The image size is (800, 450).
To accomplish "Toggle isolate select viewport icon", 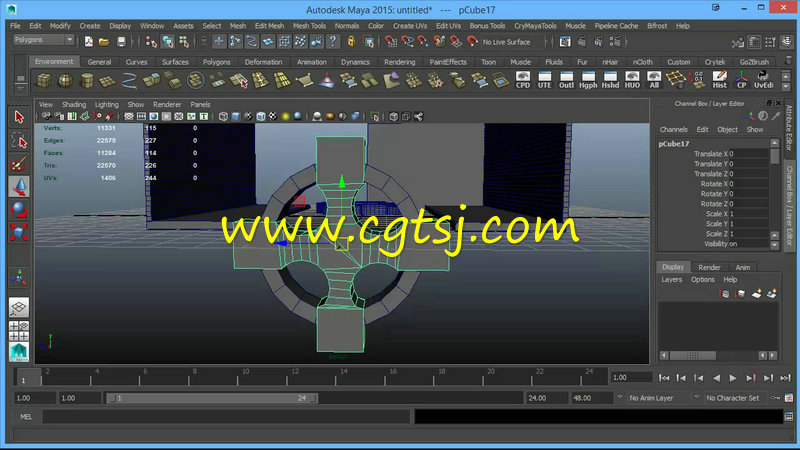I will click(x=374, y=116).
